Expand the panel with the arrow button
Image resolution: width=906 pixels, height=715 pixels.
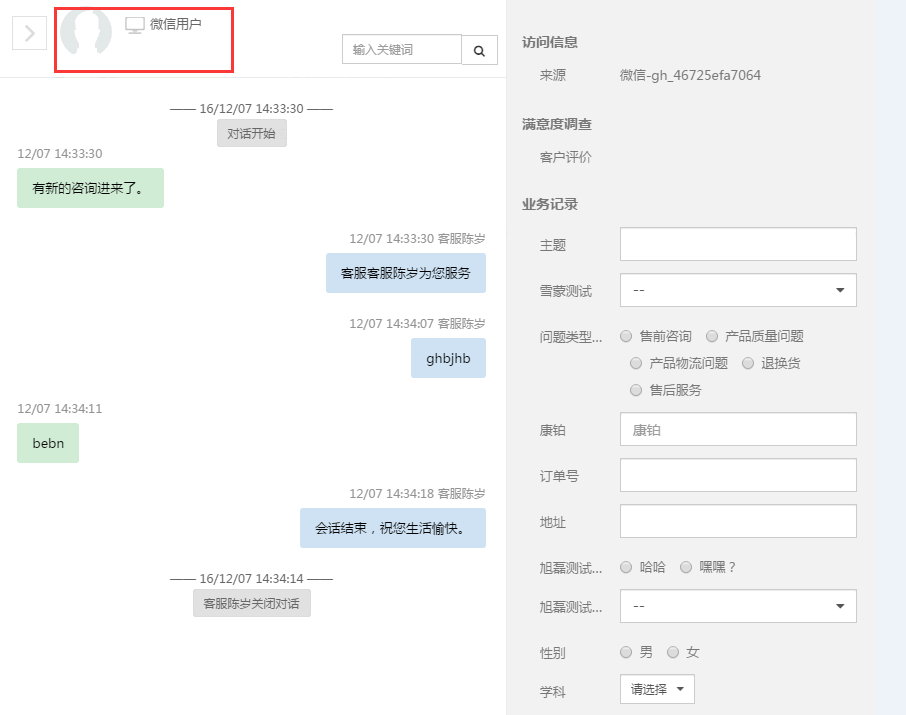(29, 33)
